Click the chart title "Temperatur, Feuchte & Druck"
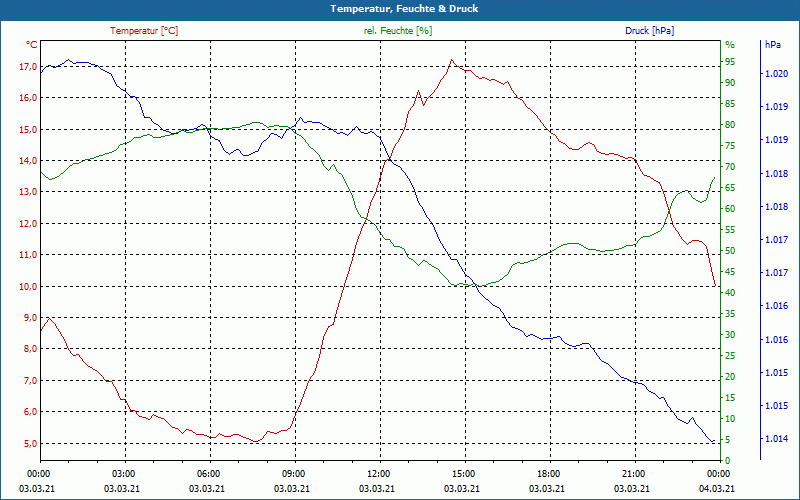The width and height of the screenshot is (800, 500). (404, 9)
